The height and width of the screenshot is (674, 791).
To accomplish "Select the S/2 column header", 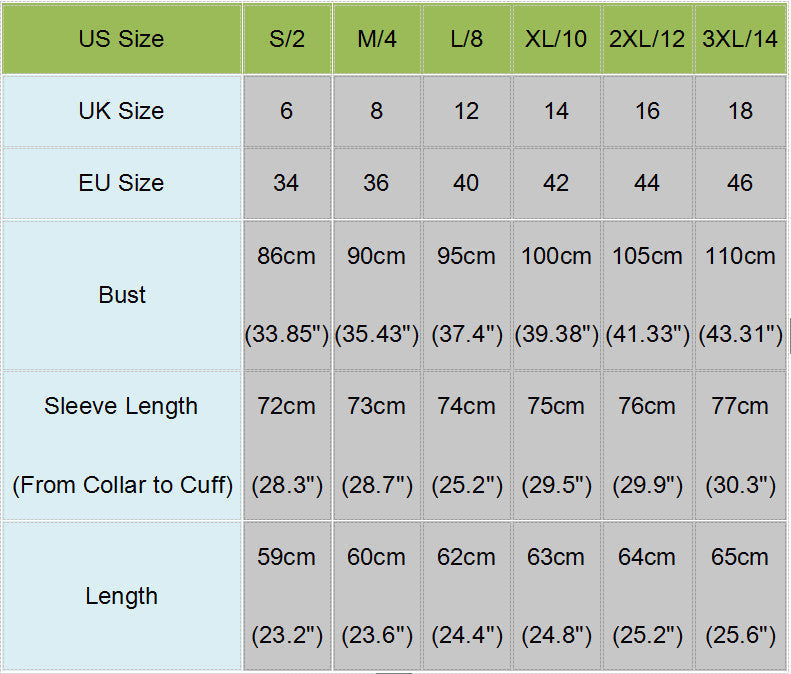I will point(287,40).
